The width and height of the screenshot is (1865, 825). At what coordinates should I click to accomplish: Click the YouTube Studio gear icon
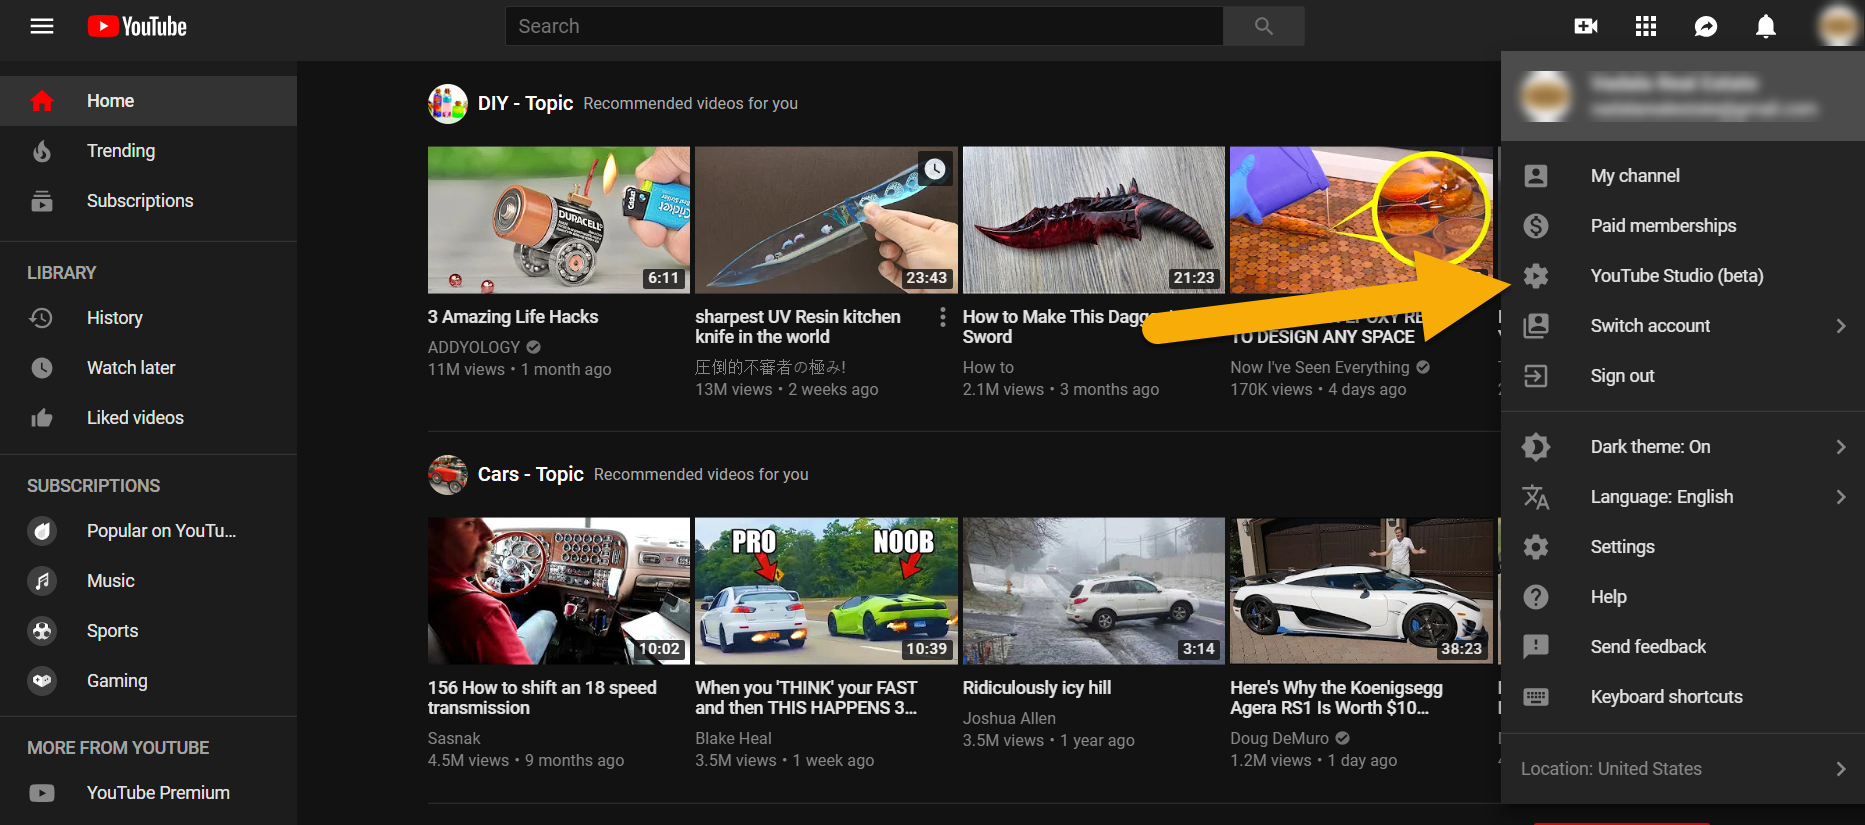coord(1536,276)
